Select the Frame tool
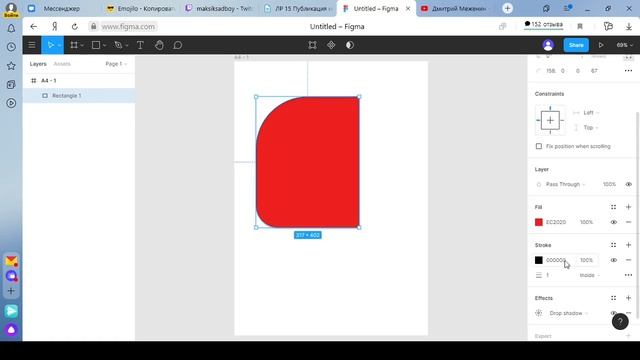640x360 pixels. (74, 45)
